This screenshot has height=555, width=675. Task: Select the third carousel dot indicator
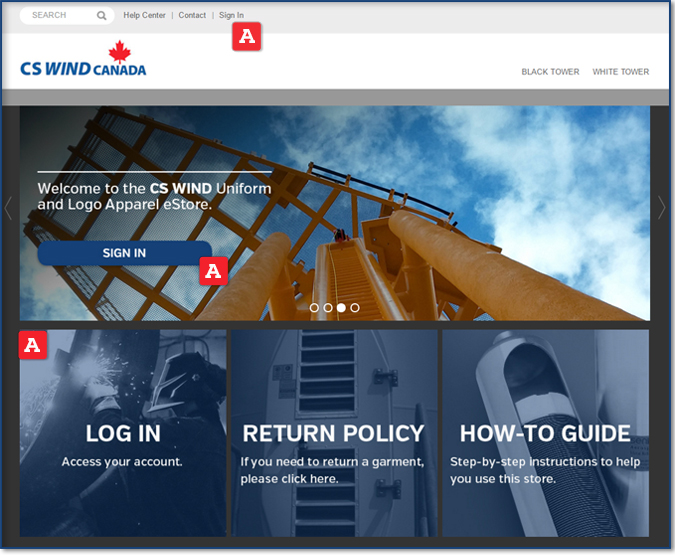(x=341, y=308)
